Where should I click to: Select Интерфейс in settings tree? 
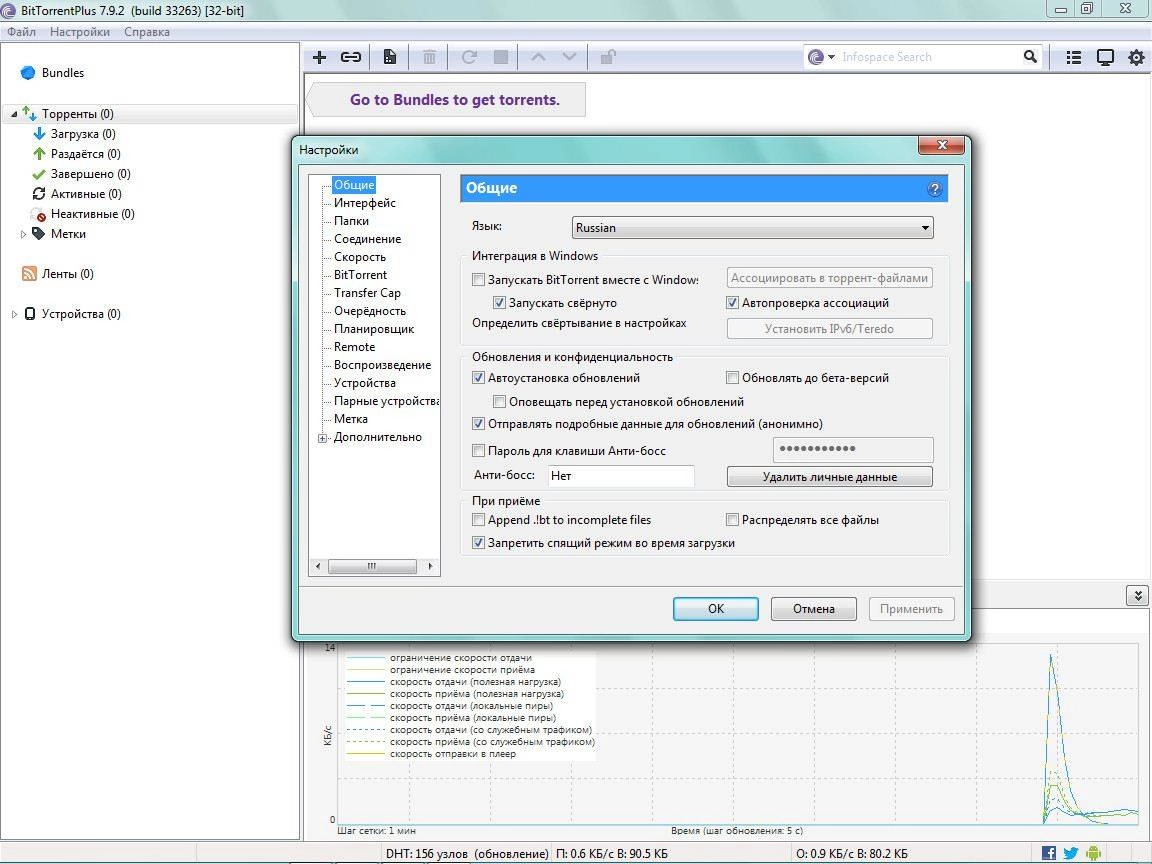tap(364, 203)
